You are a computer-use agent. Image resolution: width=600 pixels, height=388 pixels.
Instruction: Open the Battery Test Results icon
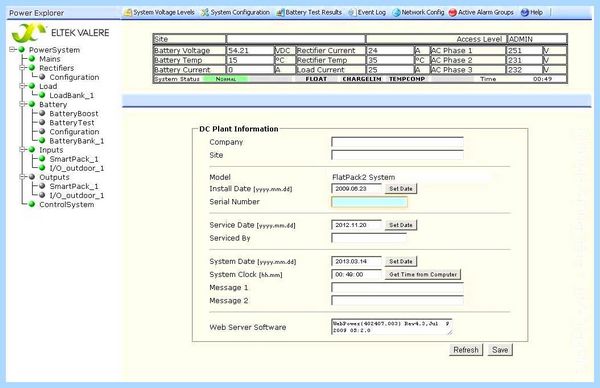280,13
